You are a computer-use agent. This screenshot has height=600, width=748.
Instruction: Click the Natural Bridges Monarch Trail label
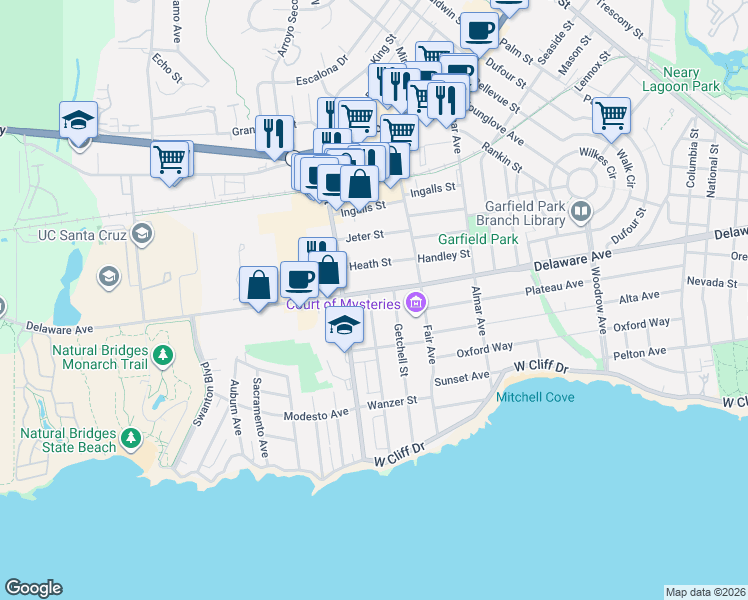[x=100, y=357]
